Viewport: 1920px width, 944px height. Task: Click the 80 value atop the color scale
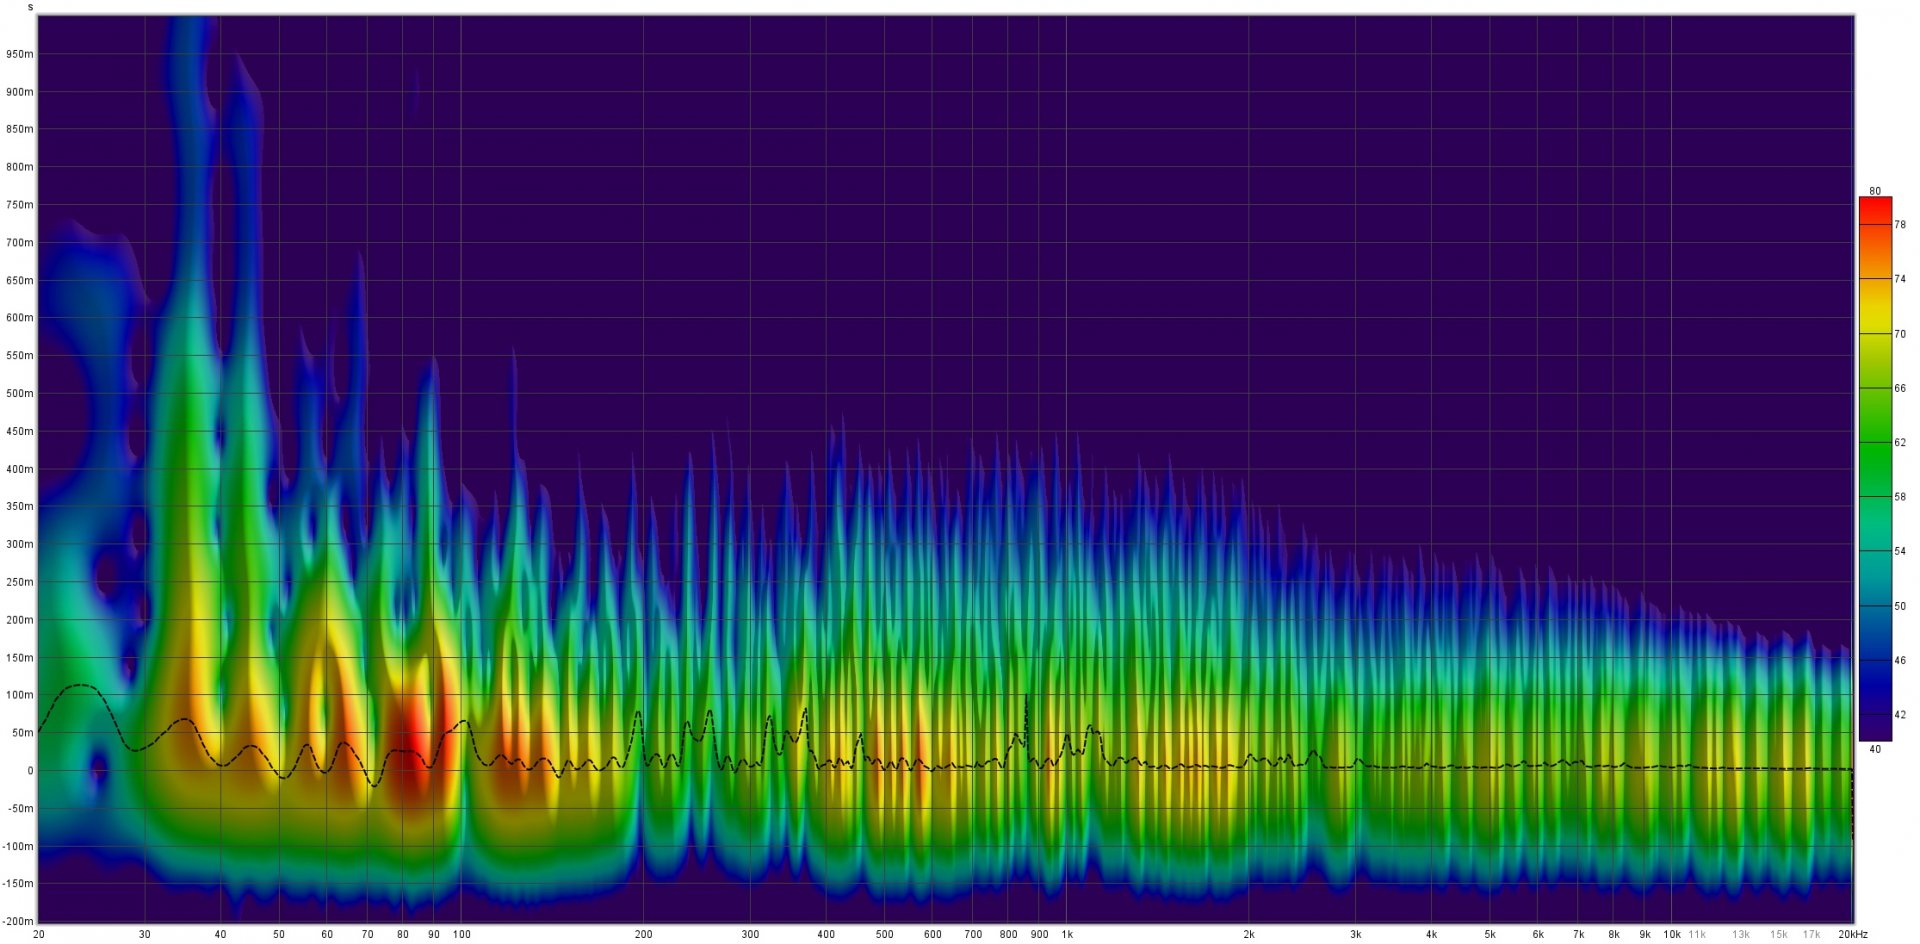pos(1874,191)
